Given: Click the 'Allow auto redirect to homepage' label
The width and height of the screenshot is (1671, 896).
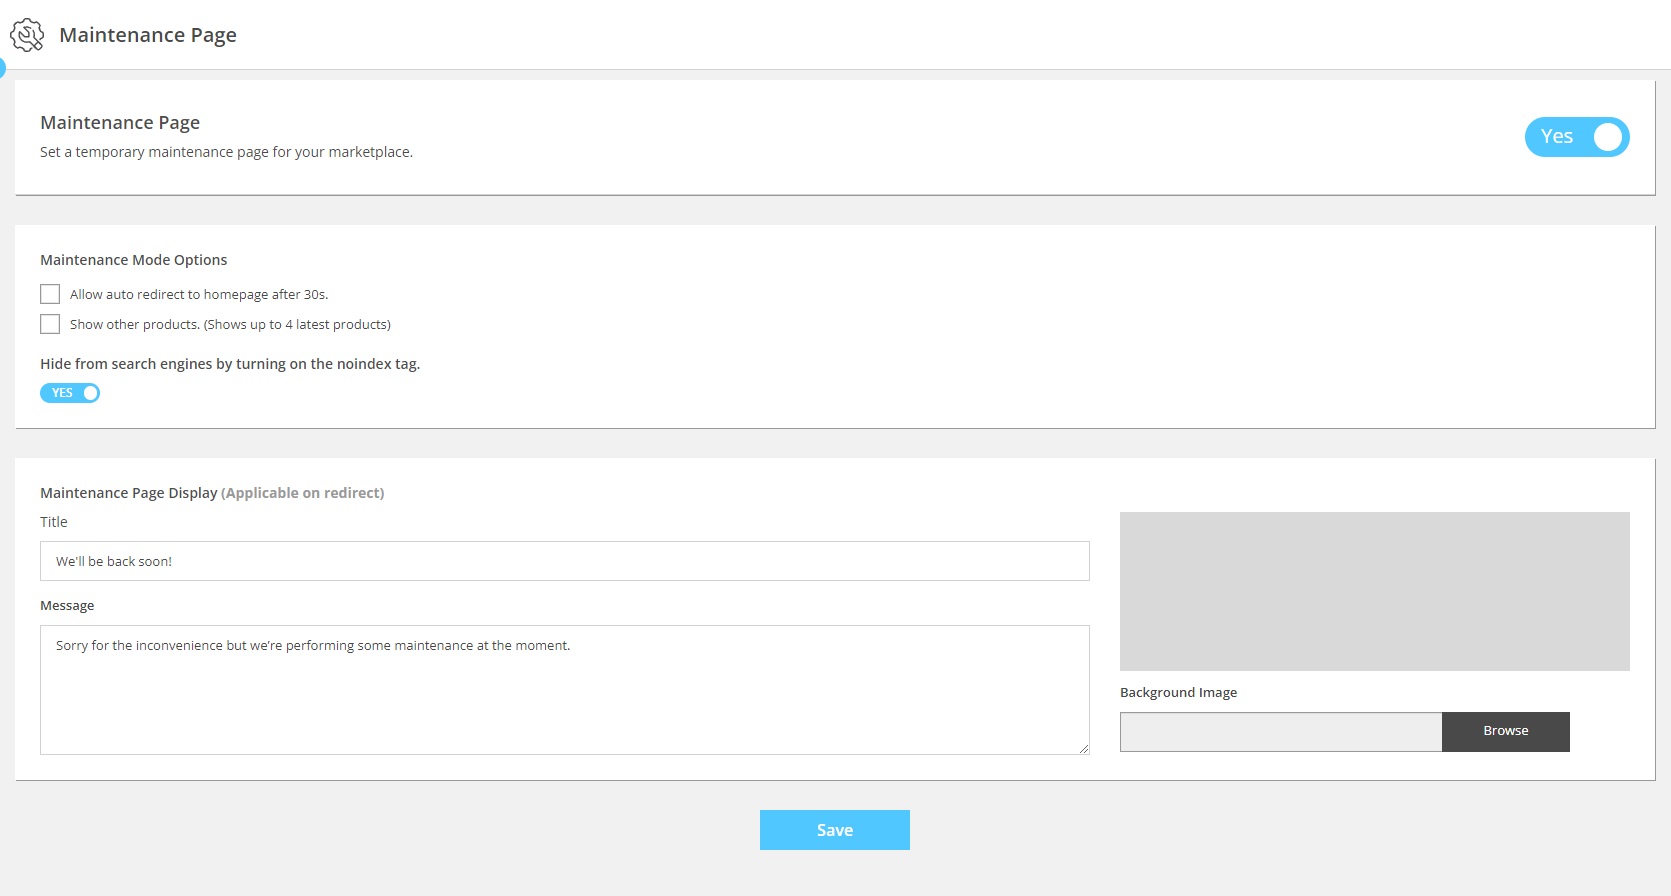Looking at the screenshot, I should click(x=199, y=295).
